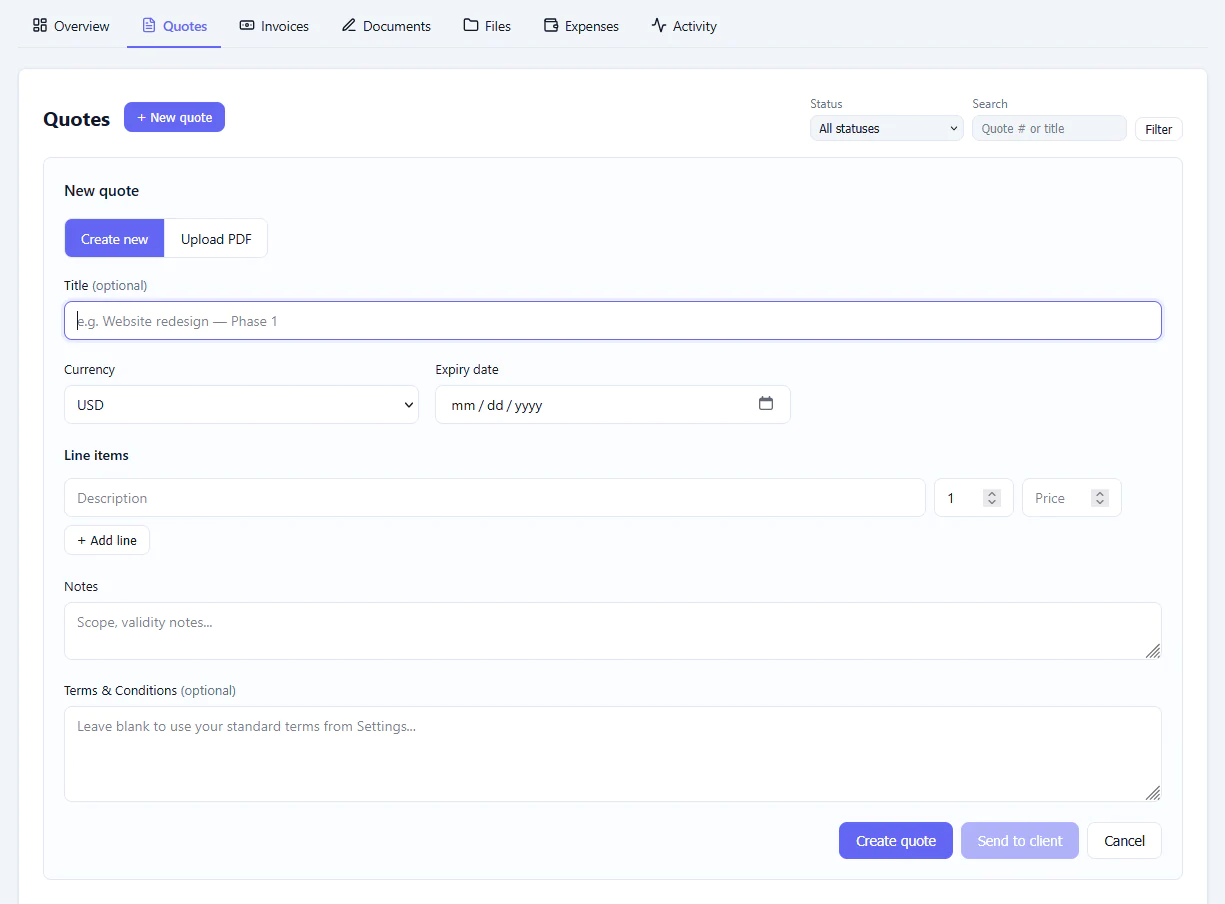Select the Quotes tab label
This screenshot has width=1225, height=904.
[x=185, y=26]
